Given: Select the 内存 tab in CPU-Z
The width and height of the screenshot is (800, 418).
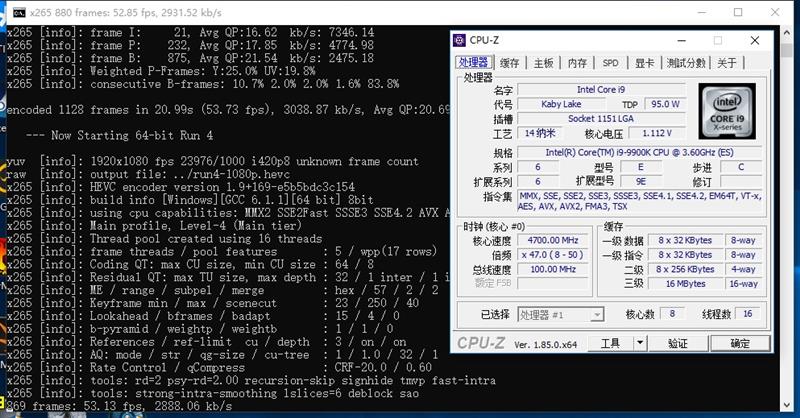Looking at the screenshot, I should tap(577, 63).
